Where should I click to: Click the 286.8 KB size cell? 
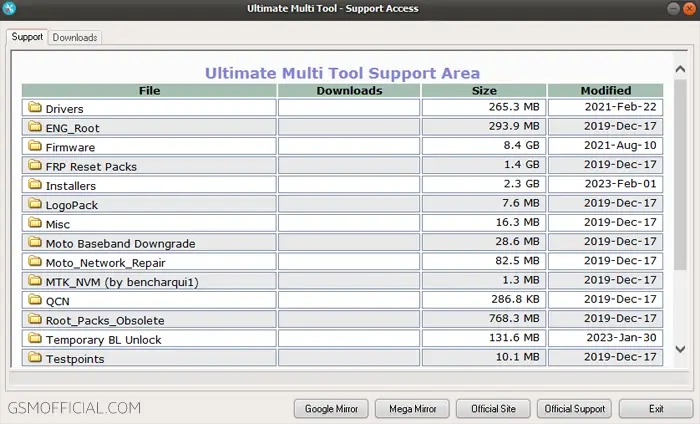[484, 299]
